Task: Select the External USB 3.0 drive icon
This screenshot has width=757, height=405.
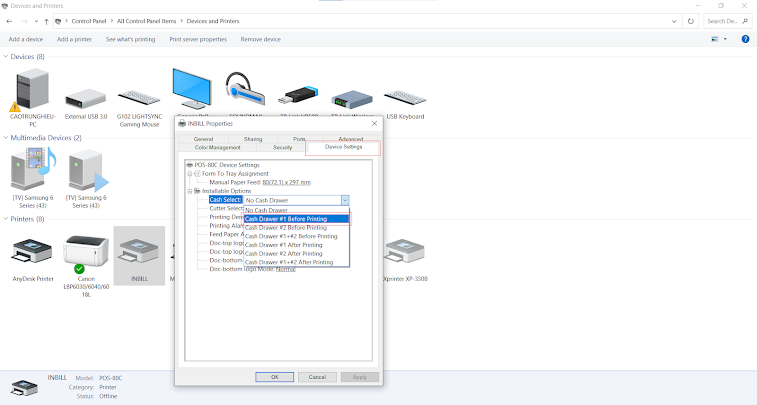Action: tap(85, 98)
